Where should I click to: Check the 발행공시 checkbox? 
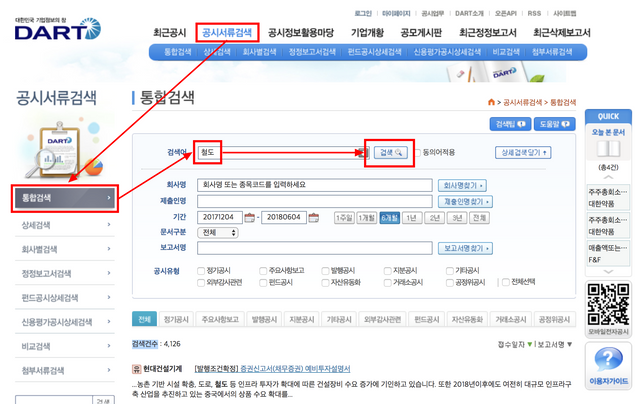click(325, 271)
